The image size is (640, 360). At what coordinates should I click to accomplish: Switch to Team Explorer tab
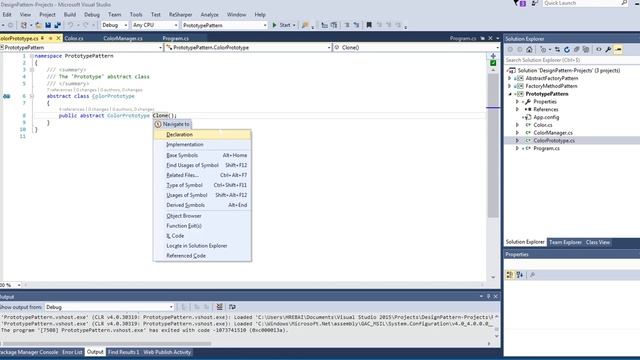565,242
